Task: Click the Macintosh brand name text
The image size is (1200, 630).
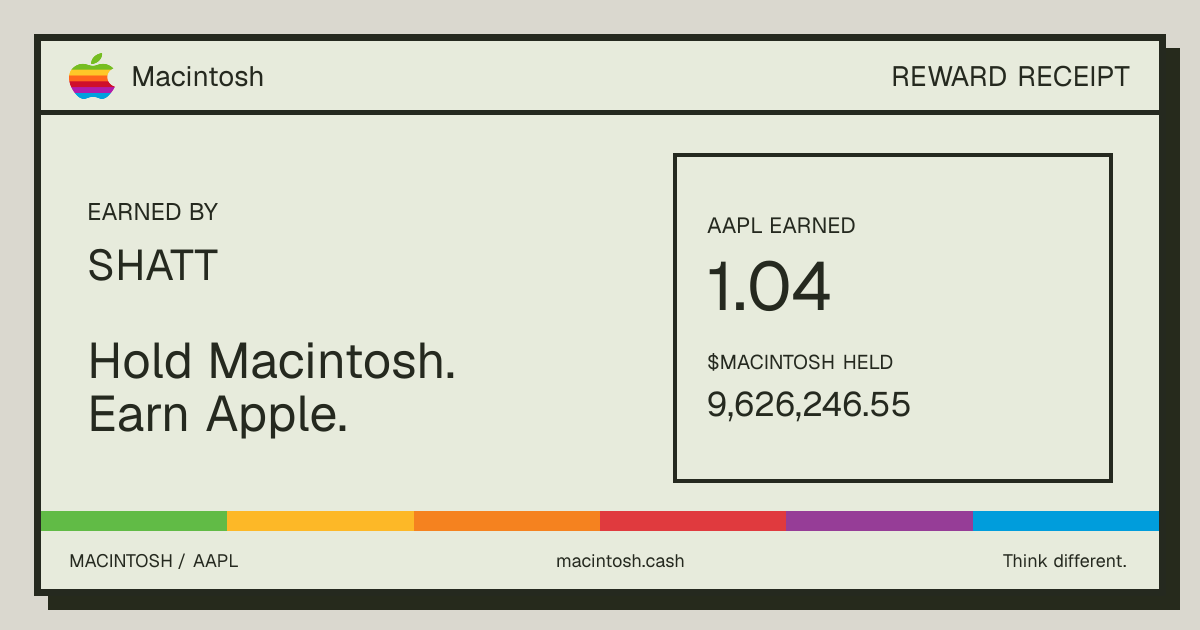Action: 198,77
